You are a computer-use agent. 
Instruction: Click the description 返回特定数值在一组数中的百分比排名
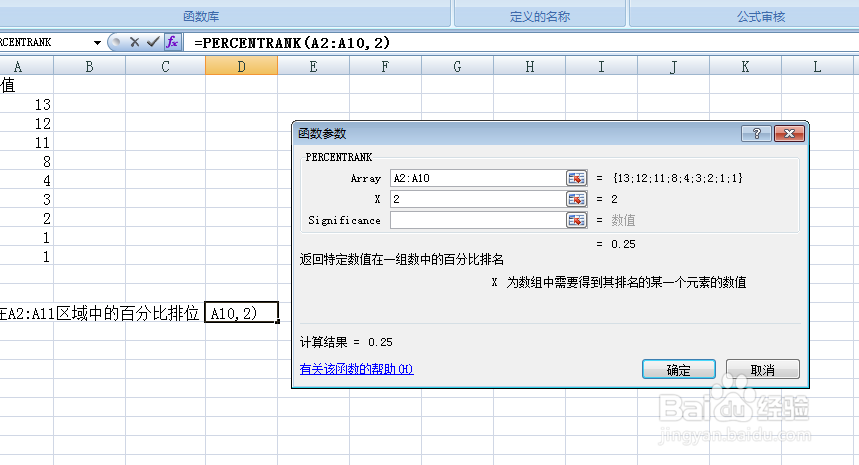(x=402, y=260)
